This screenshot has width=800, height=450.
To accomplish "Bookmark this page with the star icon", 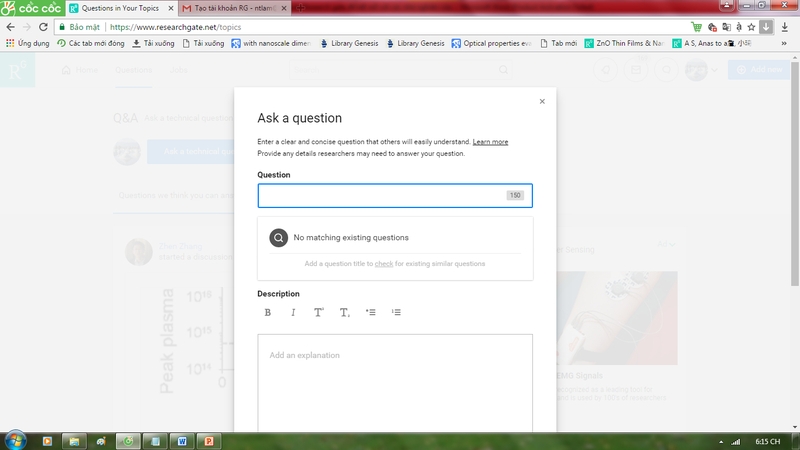I will [x=751, y=27].
